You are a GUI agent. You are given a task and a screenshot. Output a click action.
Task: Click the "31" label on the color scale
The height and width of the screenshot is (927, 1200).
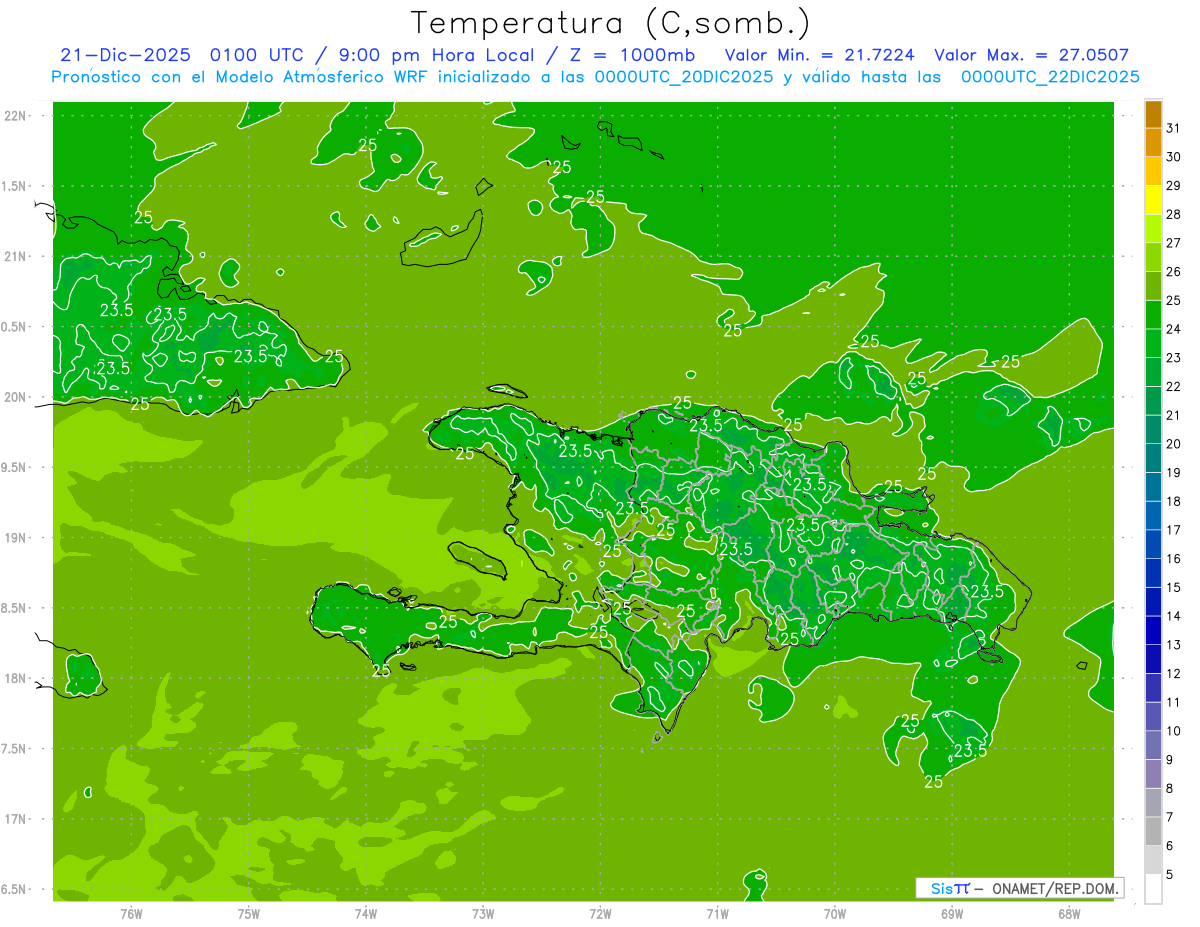pyautogui.click(x=1174, y=127)
